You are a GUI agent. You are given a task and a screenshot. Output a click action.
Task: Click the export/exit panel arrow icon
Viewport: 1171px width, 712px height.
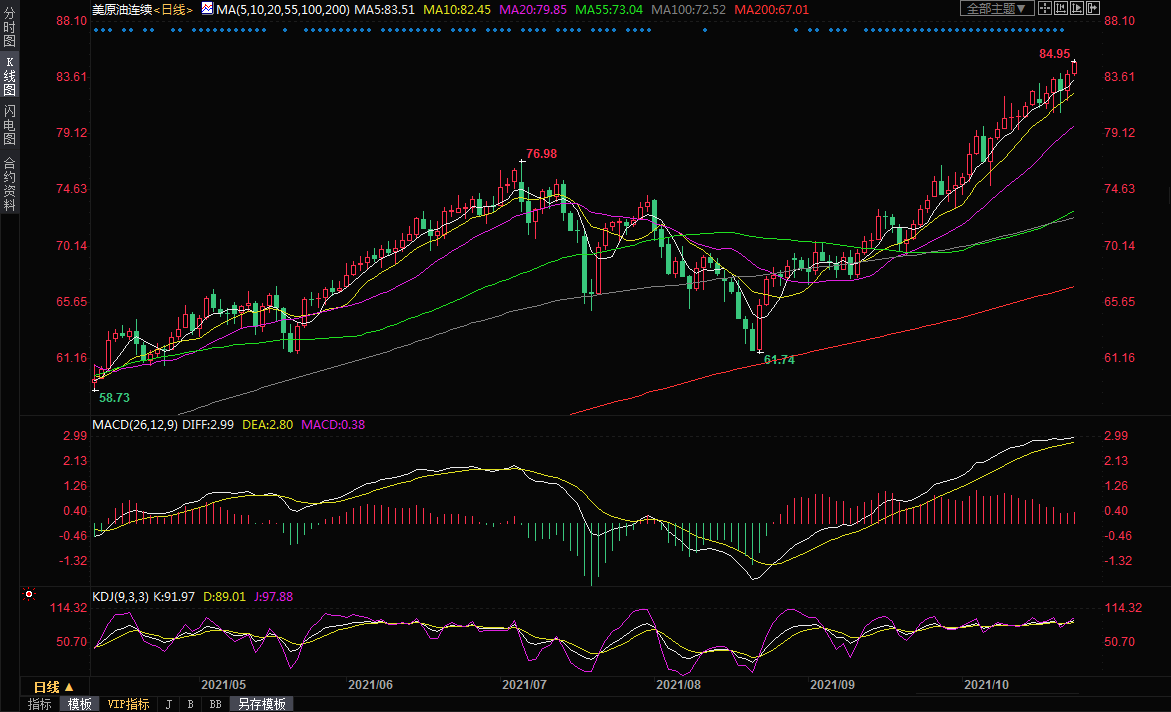(1093, 8)
